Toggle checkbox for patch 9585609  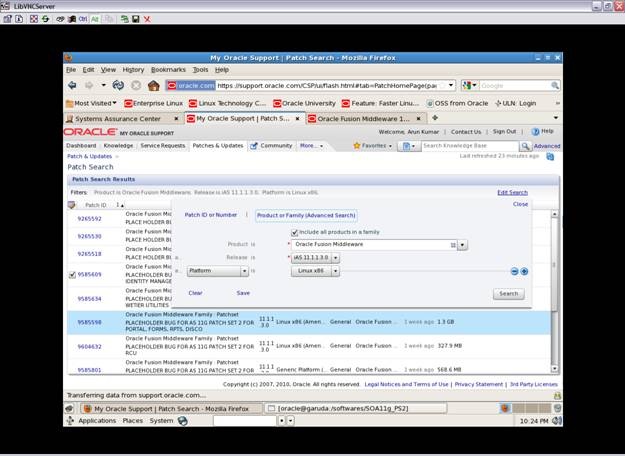click(72, 275)
